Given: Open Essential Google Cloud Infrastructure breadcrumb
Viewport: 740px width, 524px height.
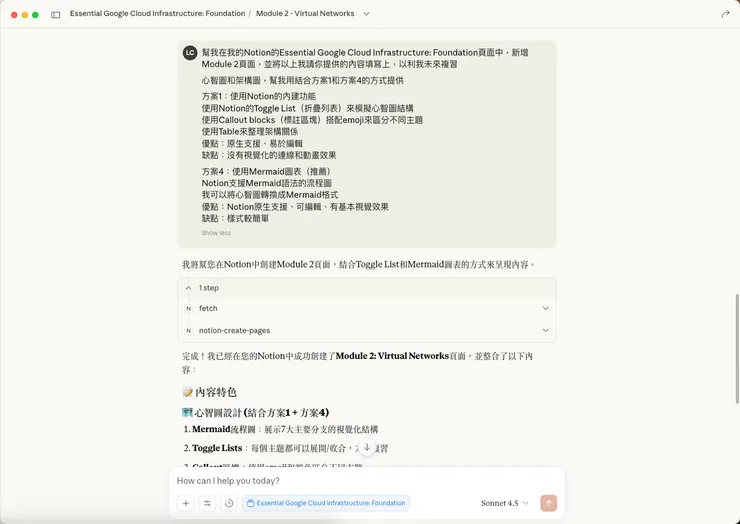Looking at the screenshot, I should click(x=157, y=14).
